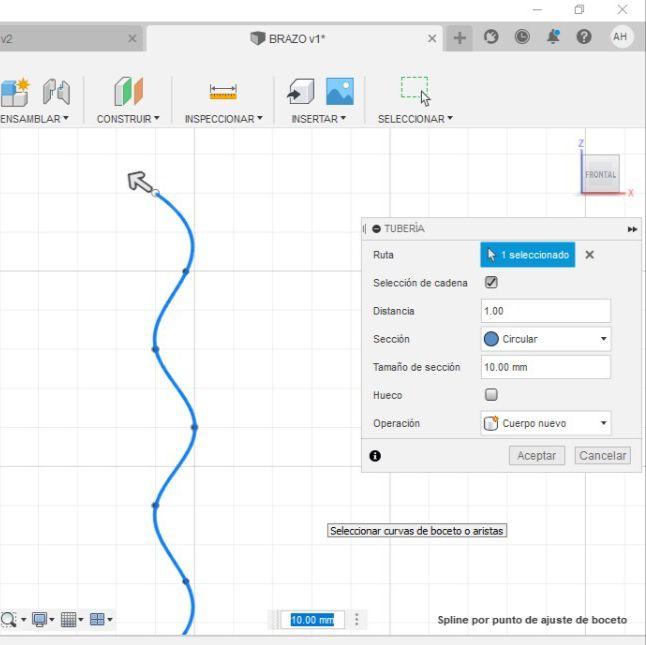
Task: Open the job status clock icon
Action: pos(522,37)
